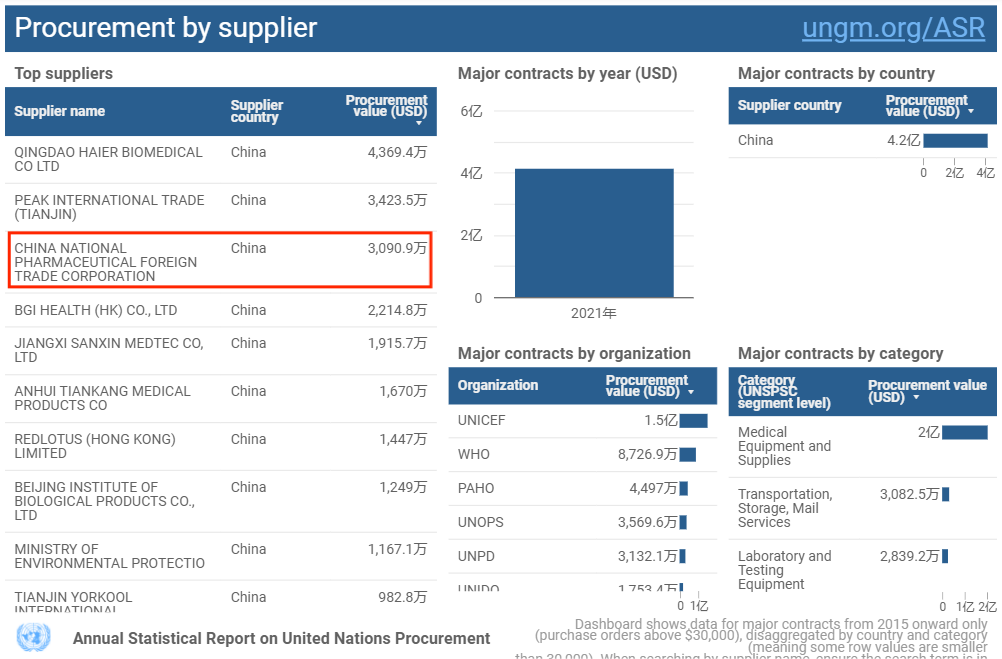Screen dimensions: 1002x659
Task: Click the Medical Equipment and Supplies bar
Action: tap(965, 433)
